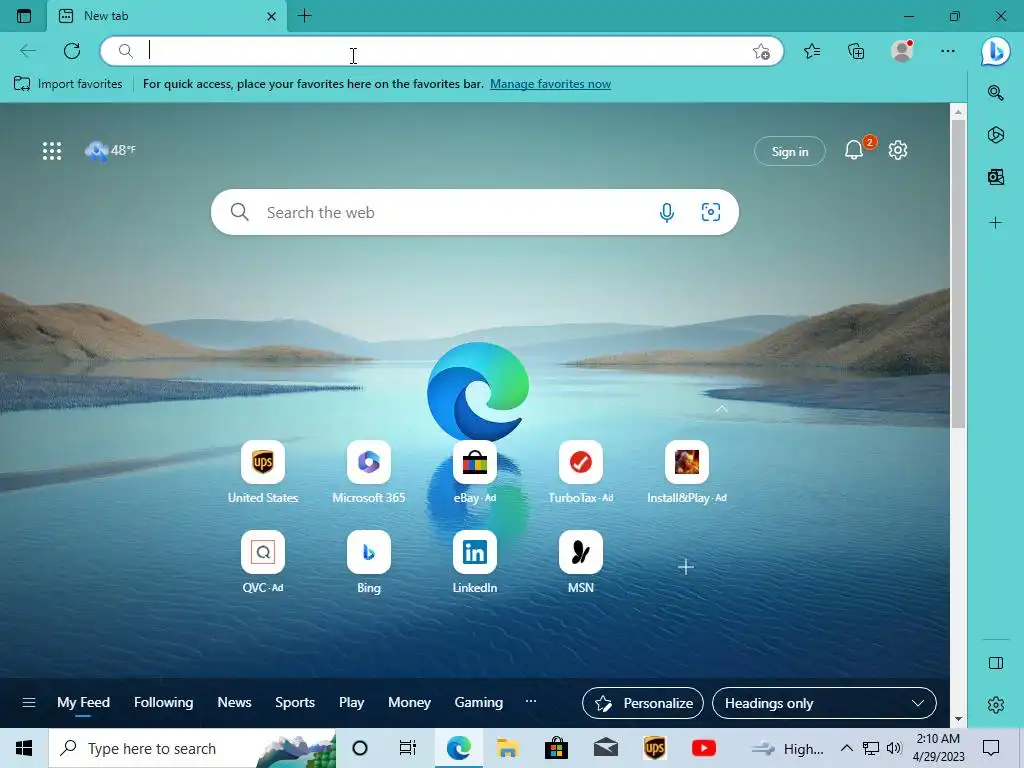This screenshot has width=1024, height=768.
Task: Focus the browser address bar
Action: pyautogui.click(x=441, y=51)
